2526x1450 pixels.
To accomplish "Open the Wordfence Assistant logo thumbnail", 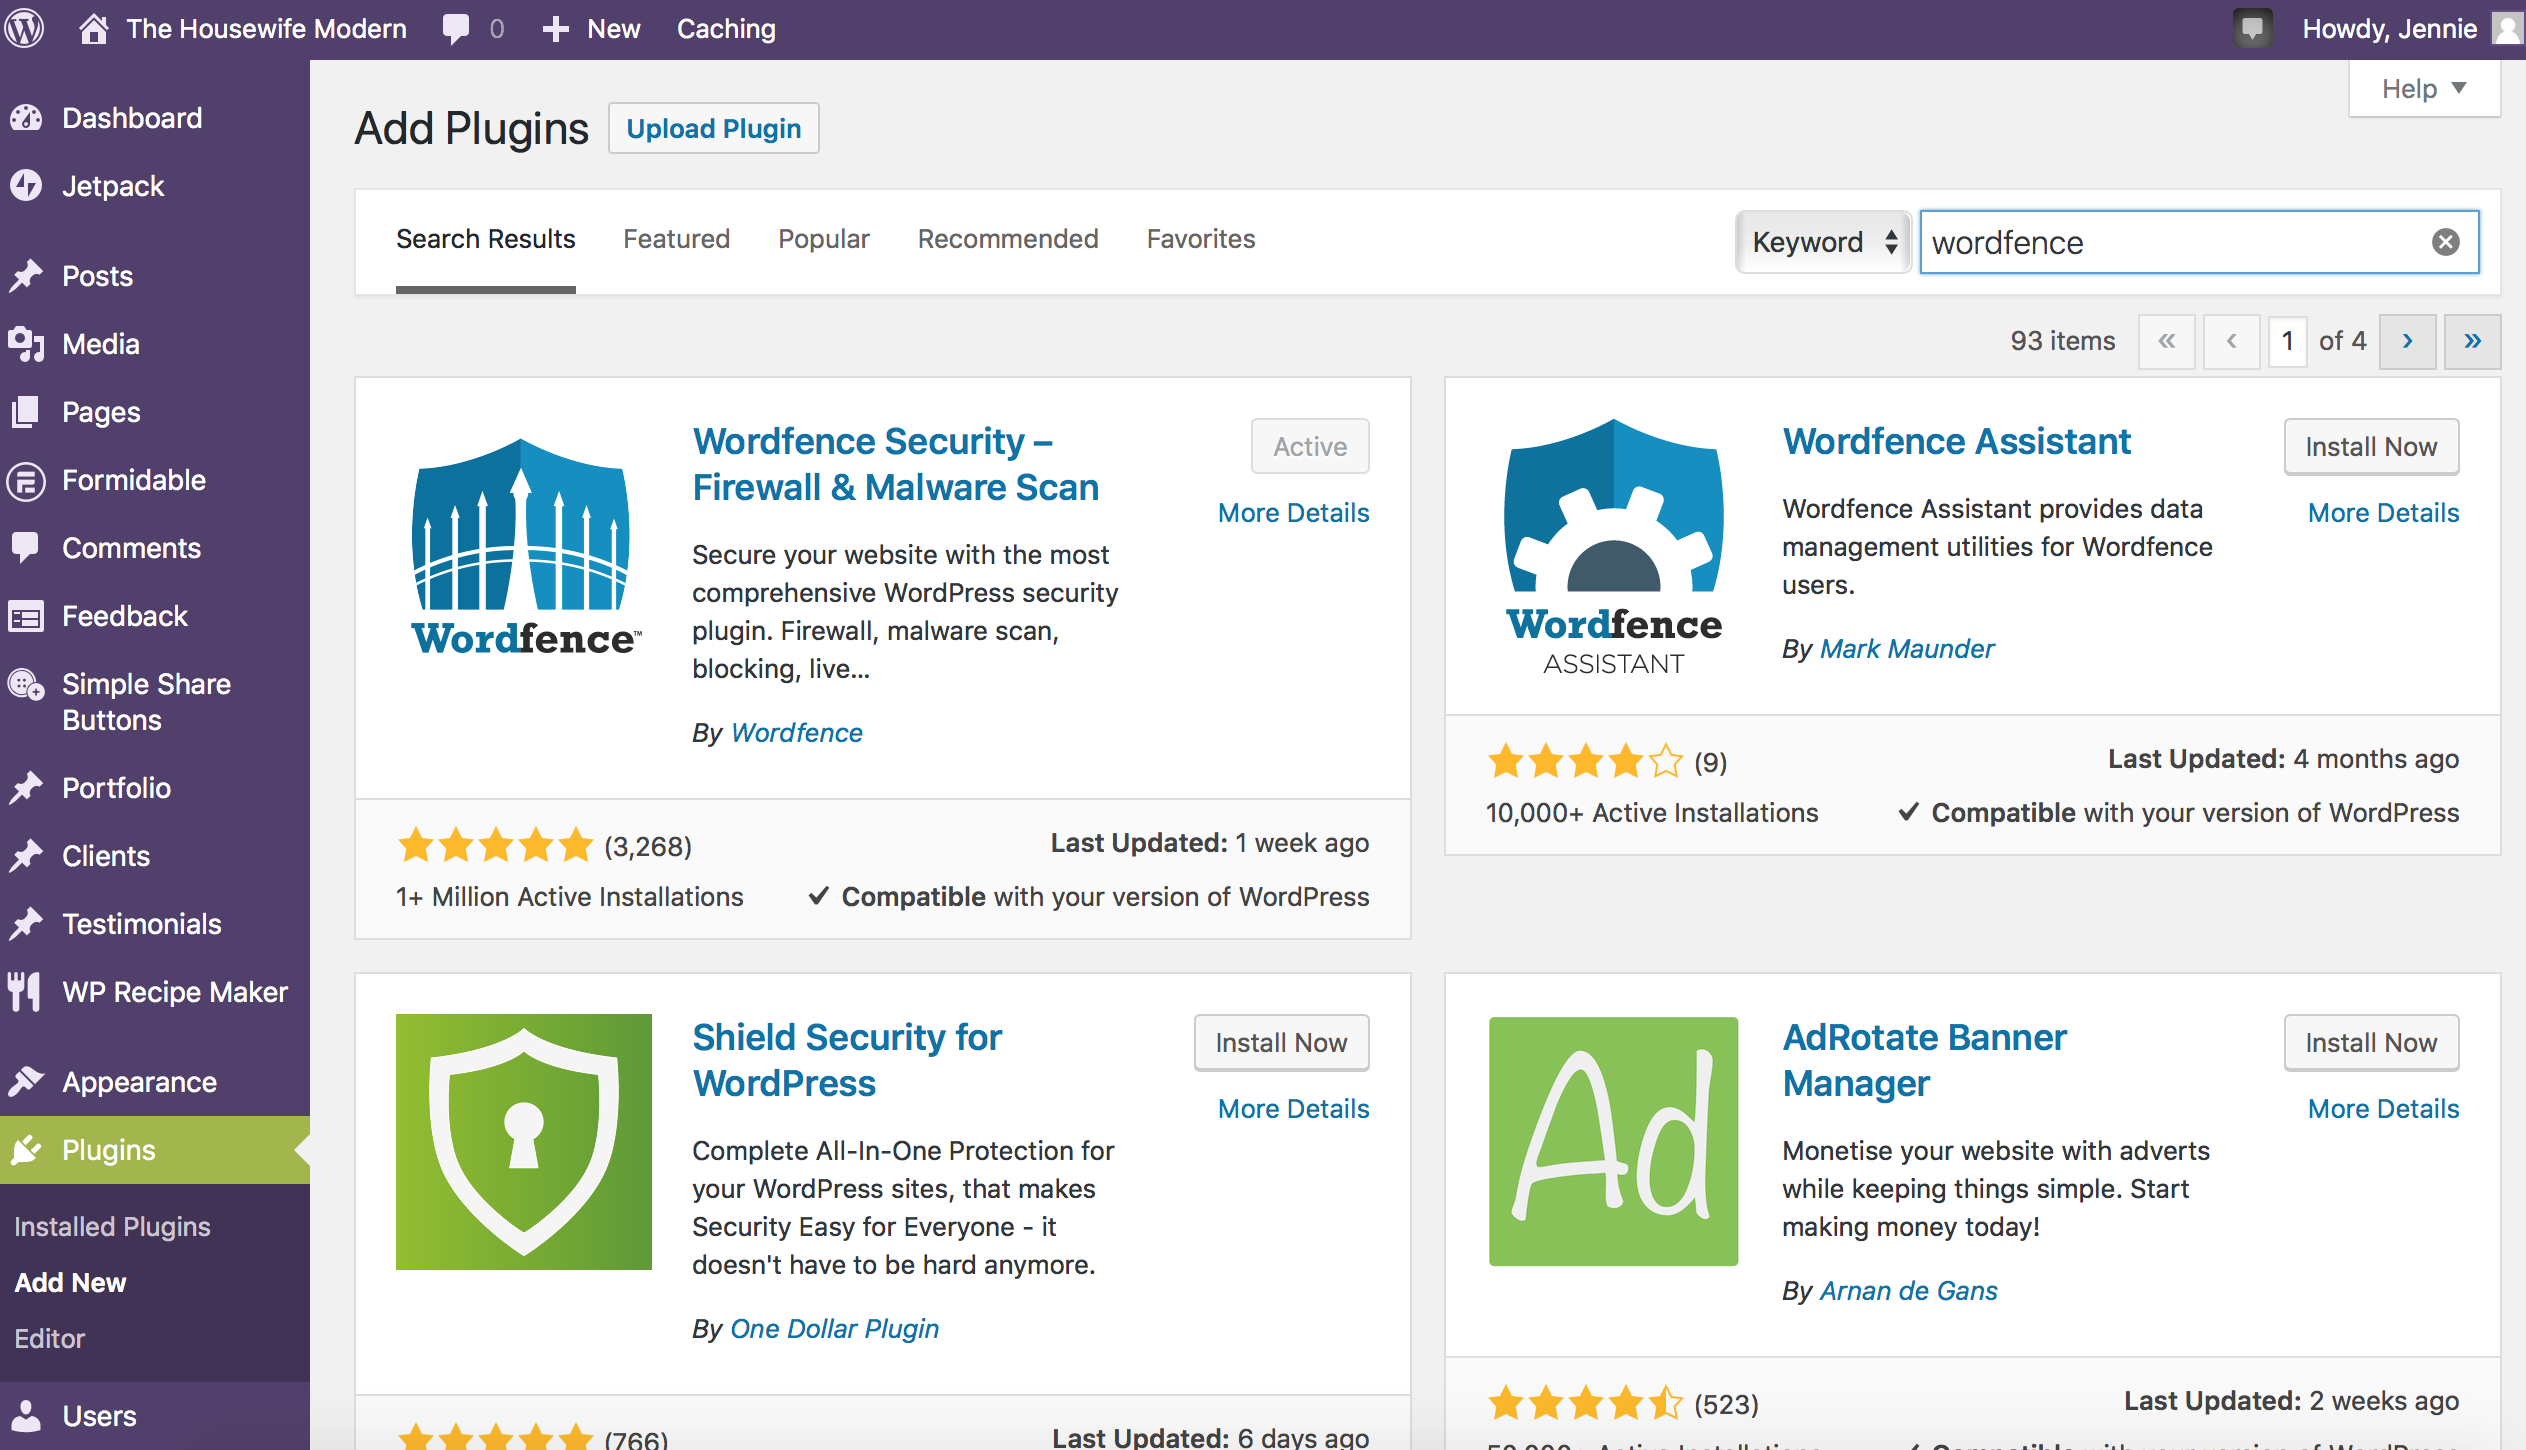I will click(1614, 548).
